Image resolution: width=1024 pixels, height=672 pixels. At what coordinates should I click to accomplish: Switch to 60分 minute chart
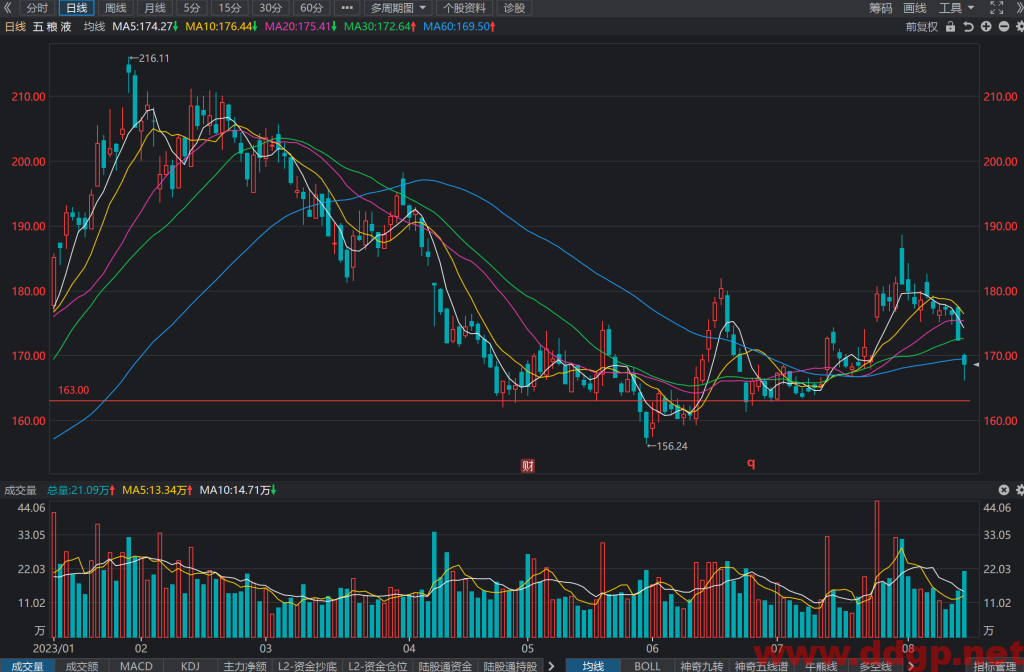312,8
